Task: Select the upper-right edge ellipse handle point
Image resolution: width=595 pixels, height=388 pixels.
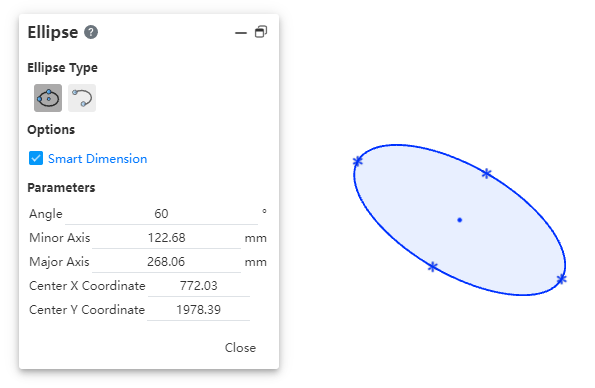Action: click(486, 173)
